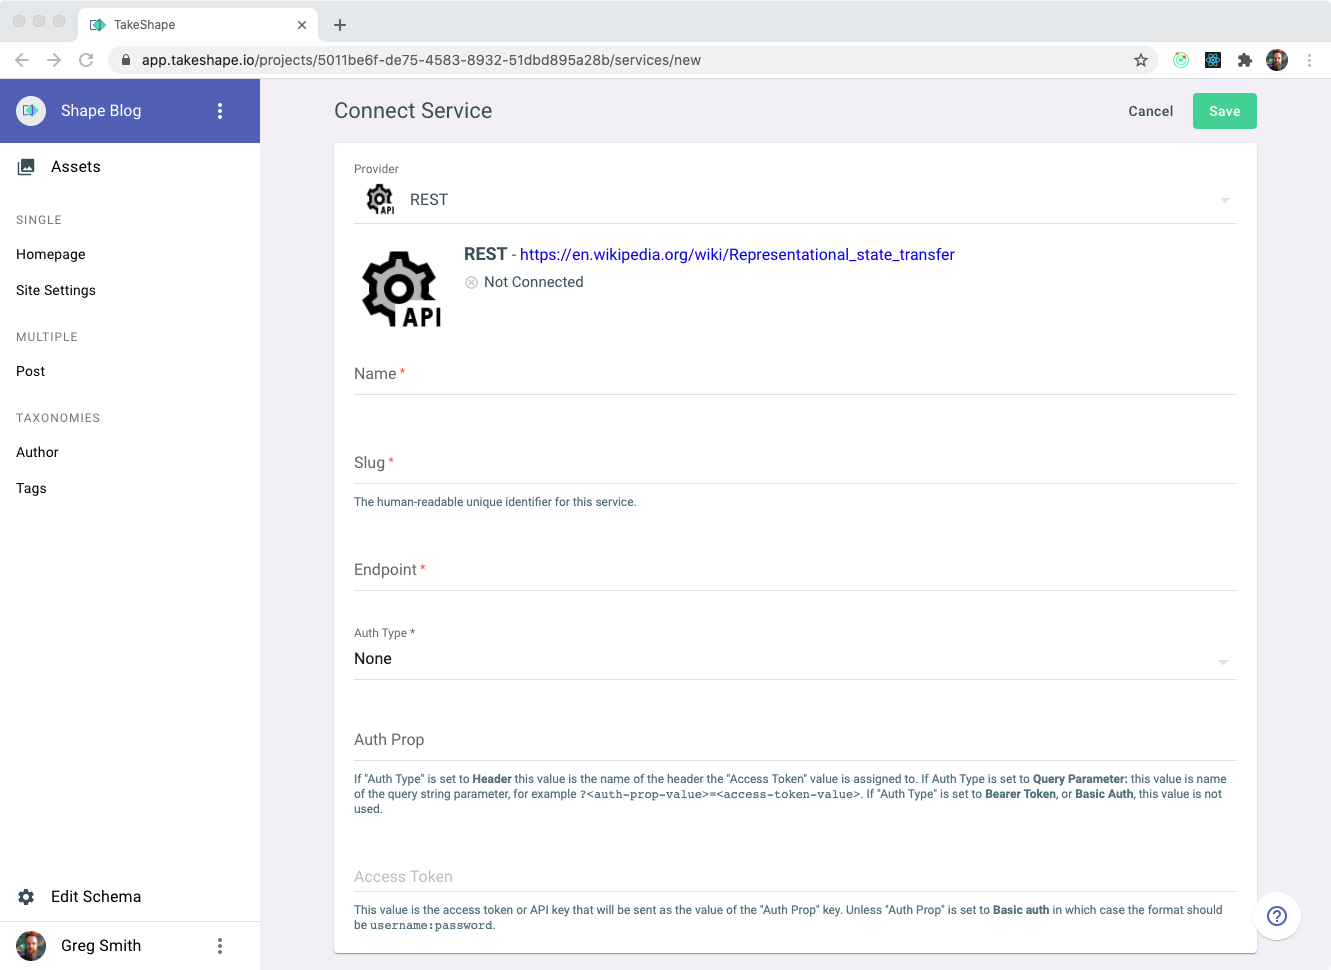Click the Save button
This screenshot has width=1331, height=970.
(x=1224, y=111)
